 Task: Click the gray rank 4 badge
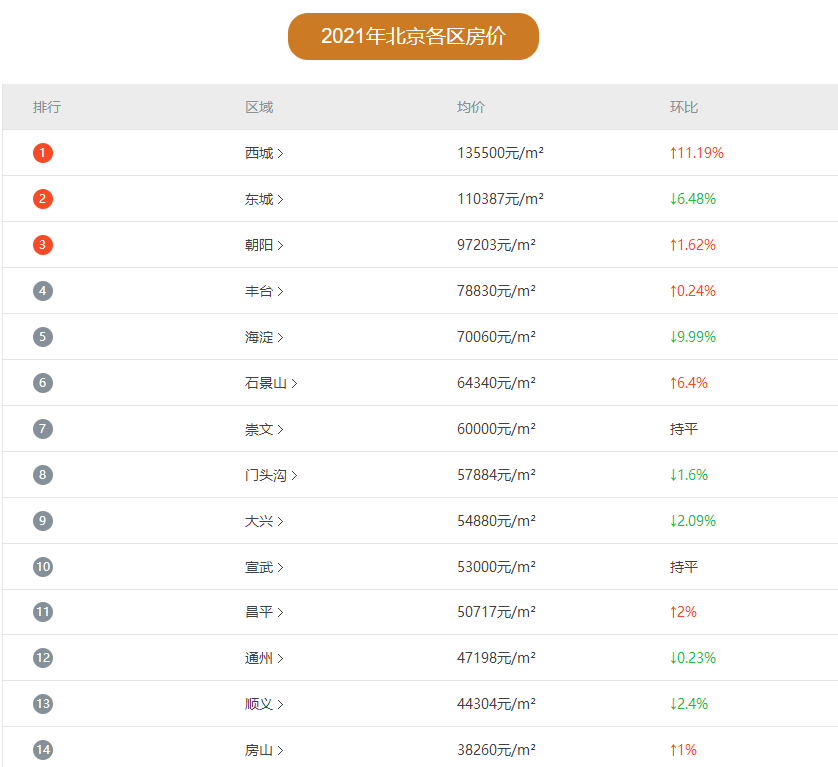point(42,291)
